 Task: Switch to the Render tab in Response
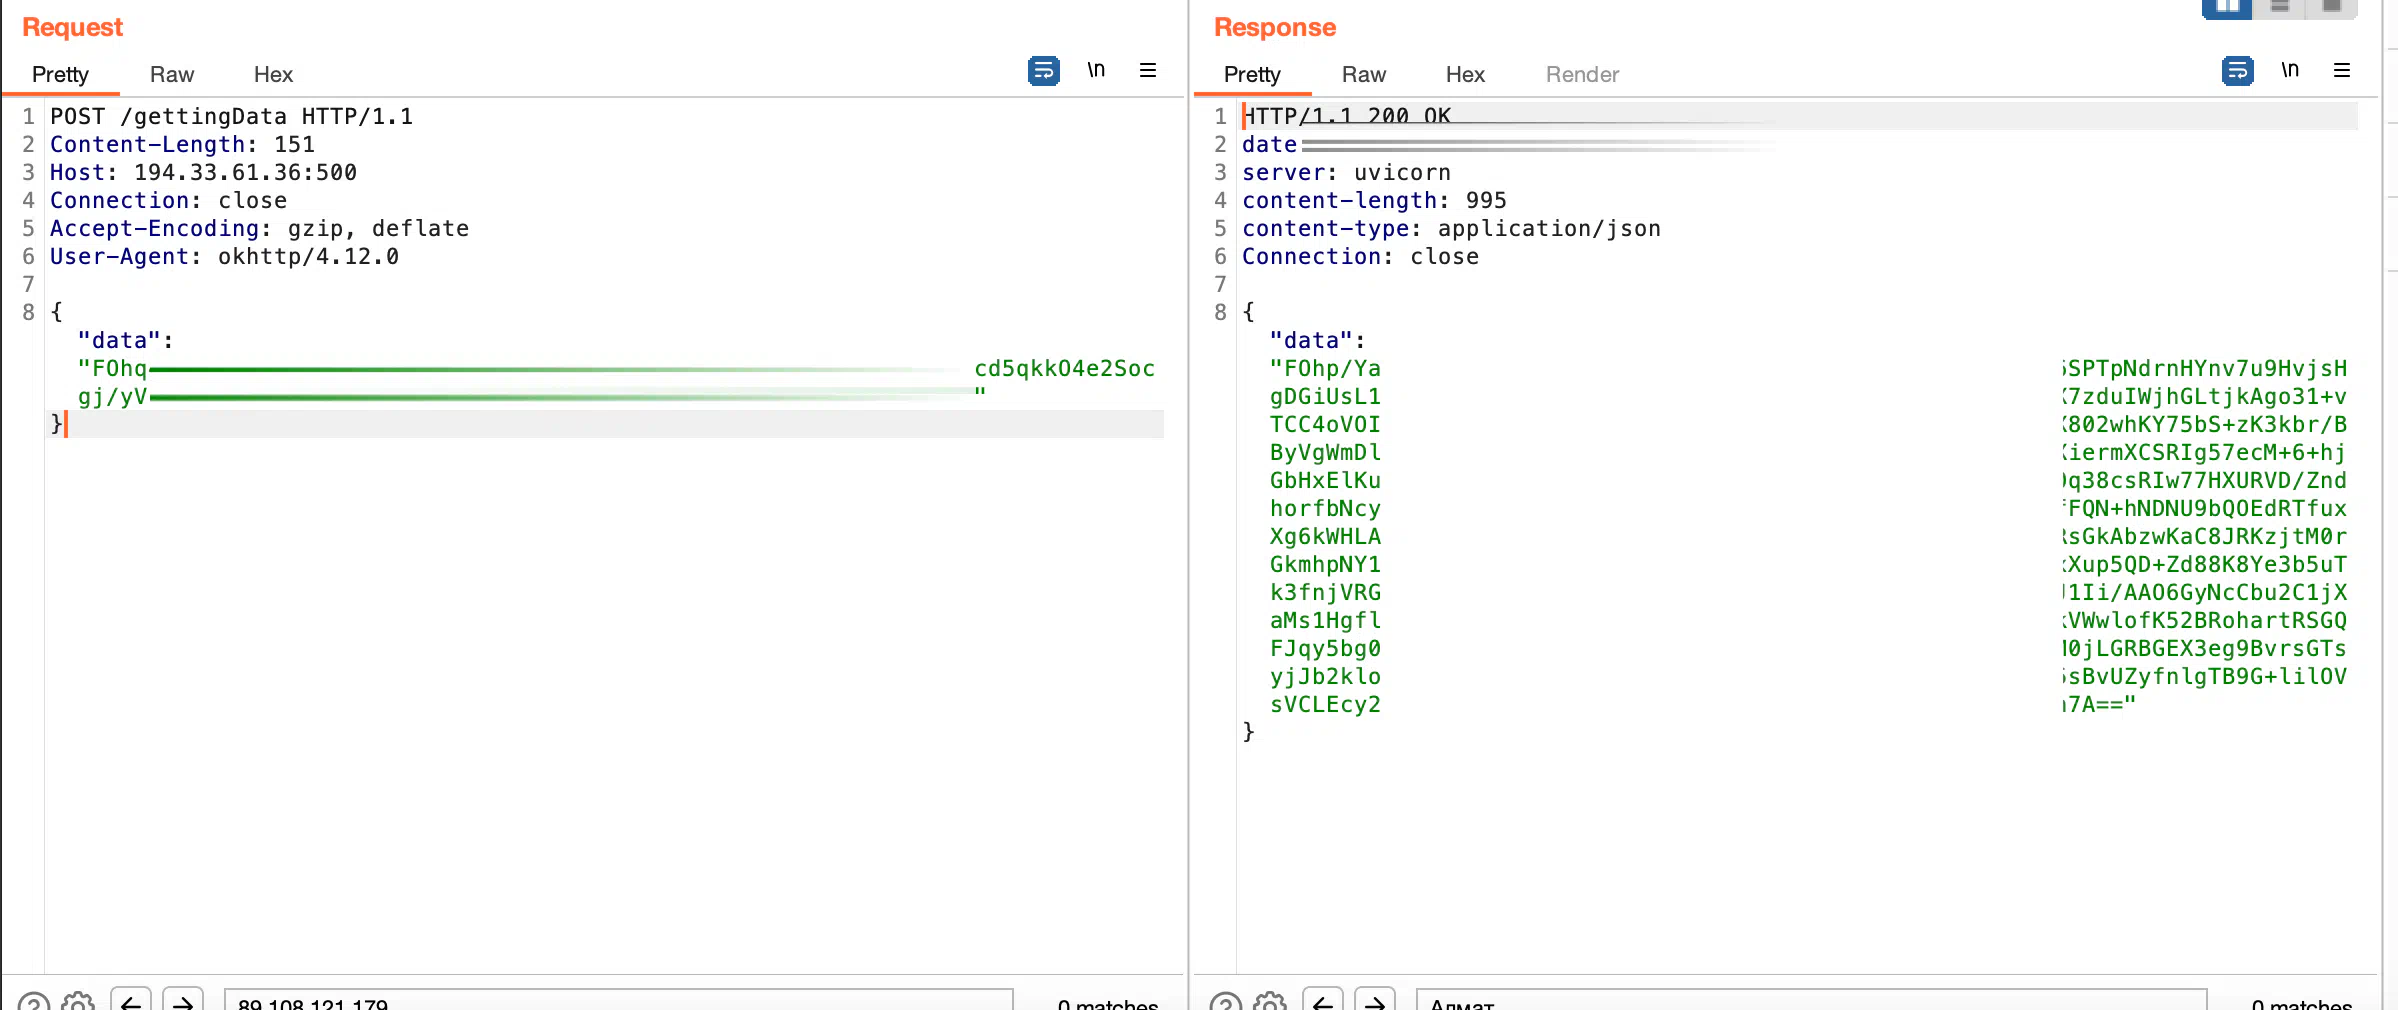tap(1582, 75)
